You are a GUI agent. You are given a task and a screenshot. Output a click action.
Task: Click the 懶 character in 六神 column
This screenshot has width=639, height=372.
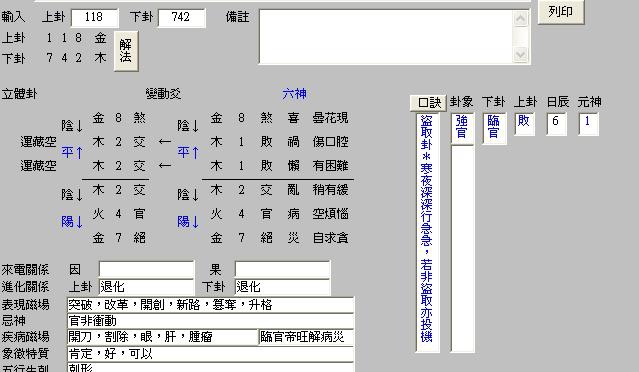point(293,166)
